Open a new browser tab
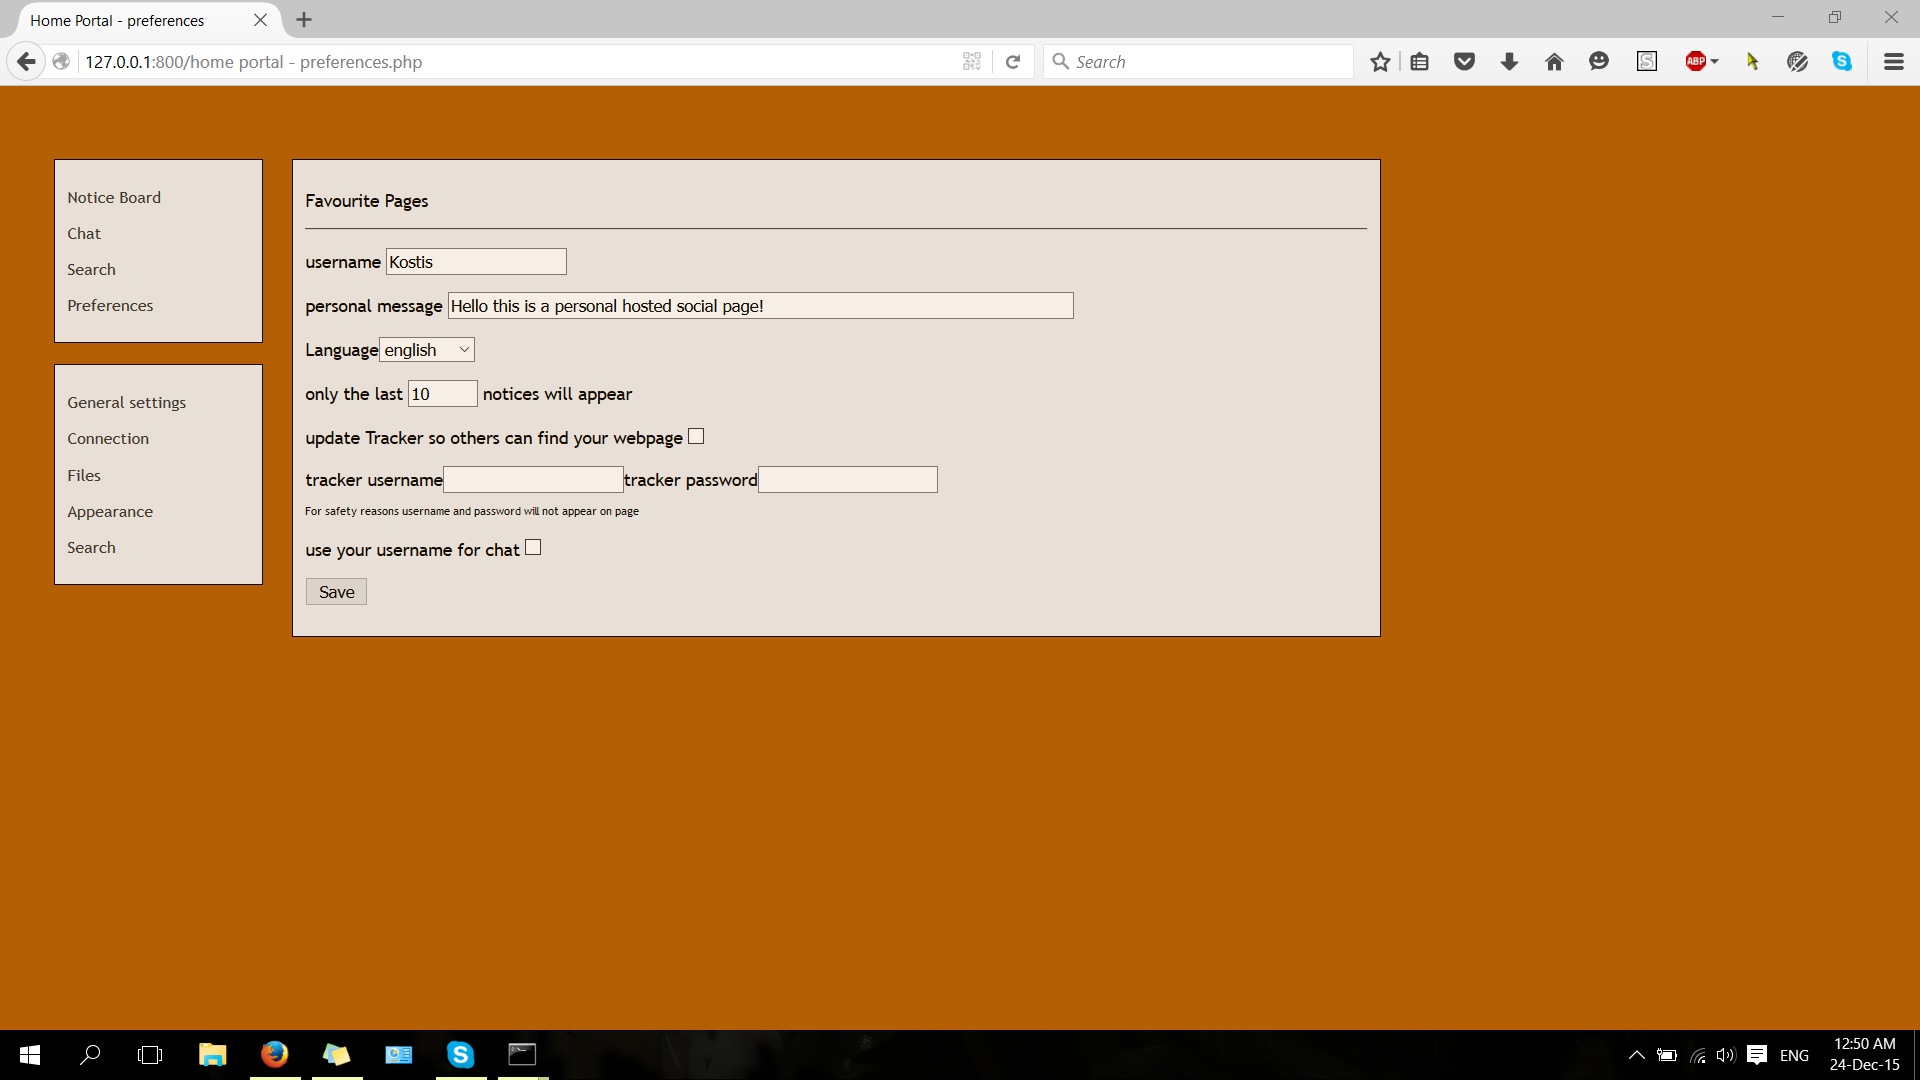The width and height of the screenshot is (1920, 1080). click(x=304, y=19)
